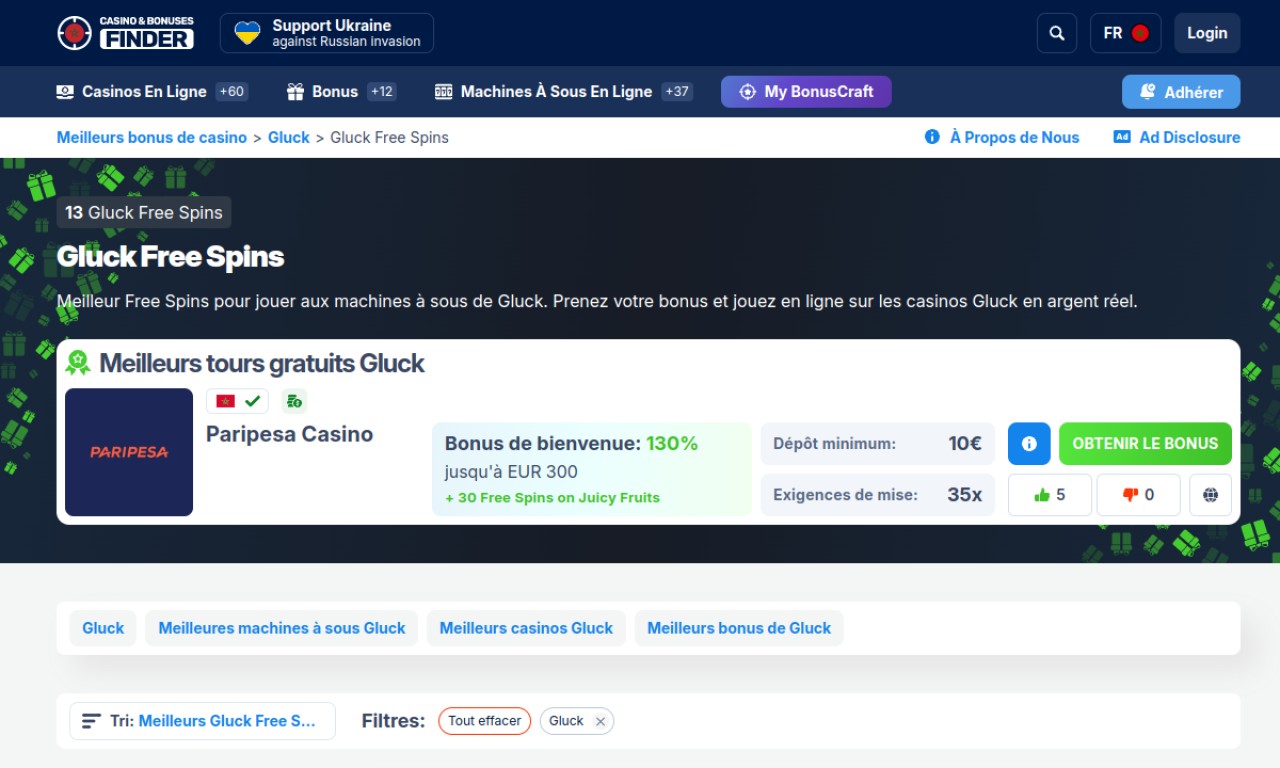The height and width of the screenshot is (768, 1280).
Task: Click the Support Ukraine banner
Action: 327,33
